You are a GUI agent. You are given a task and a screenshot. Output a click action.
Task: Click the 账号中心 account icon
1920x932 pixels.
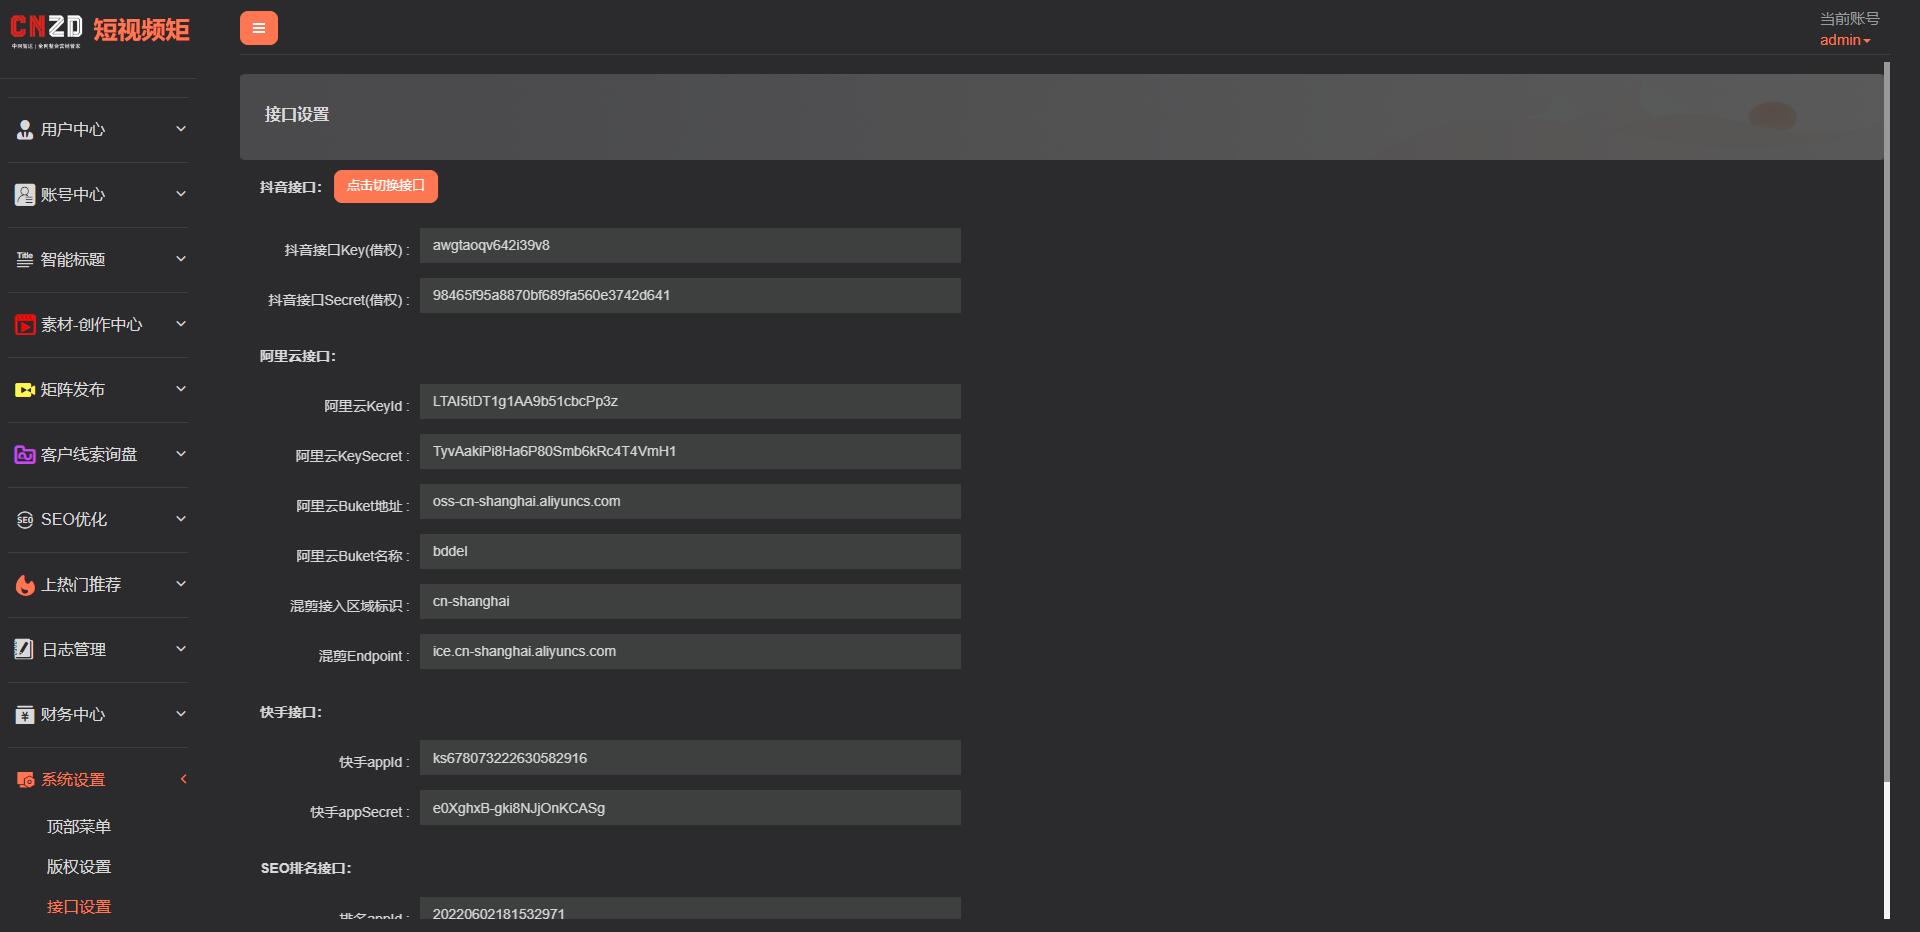pyautogui.click(x=25, y=195)
